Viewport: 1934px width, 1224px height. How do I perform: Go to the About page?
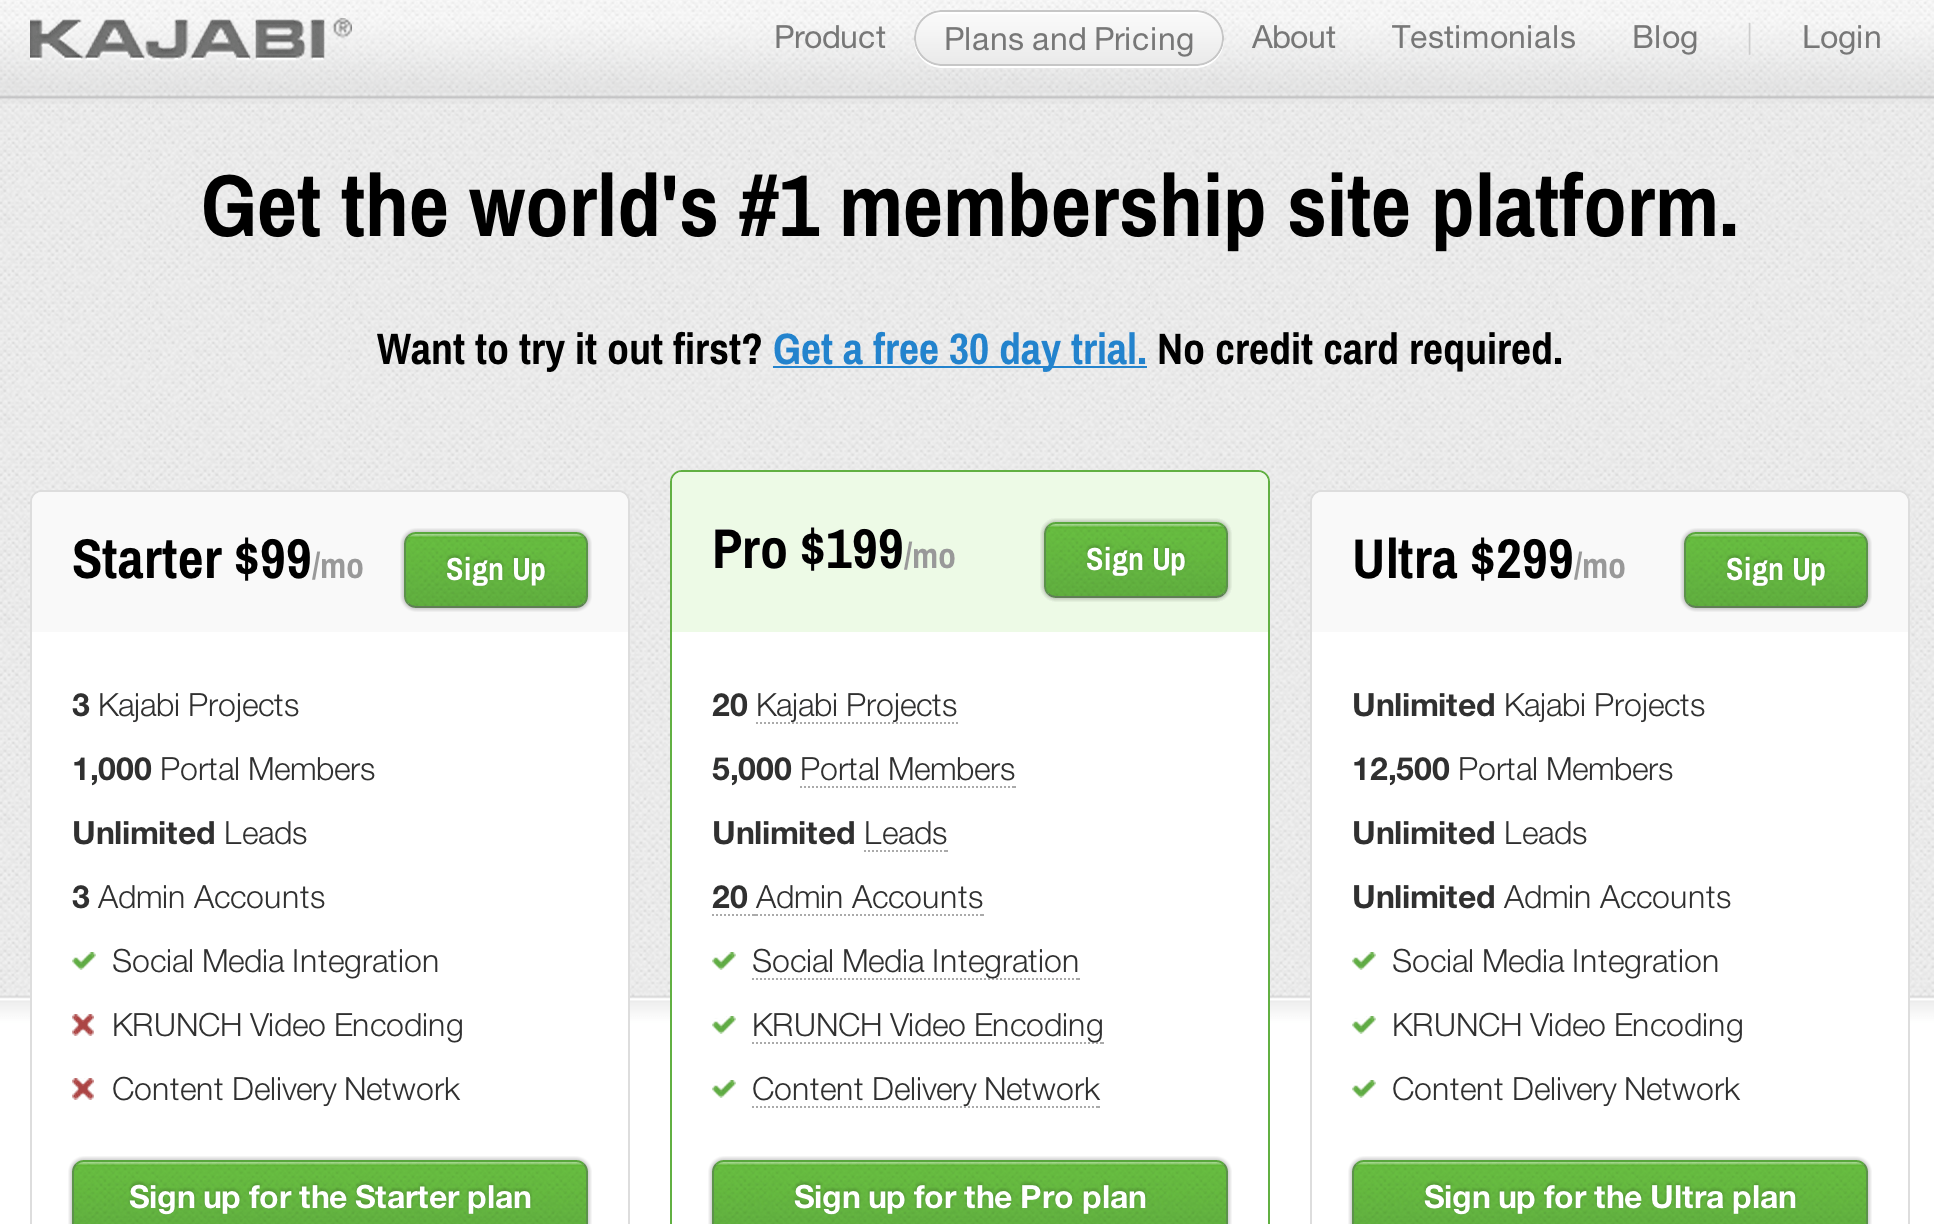1293,38
